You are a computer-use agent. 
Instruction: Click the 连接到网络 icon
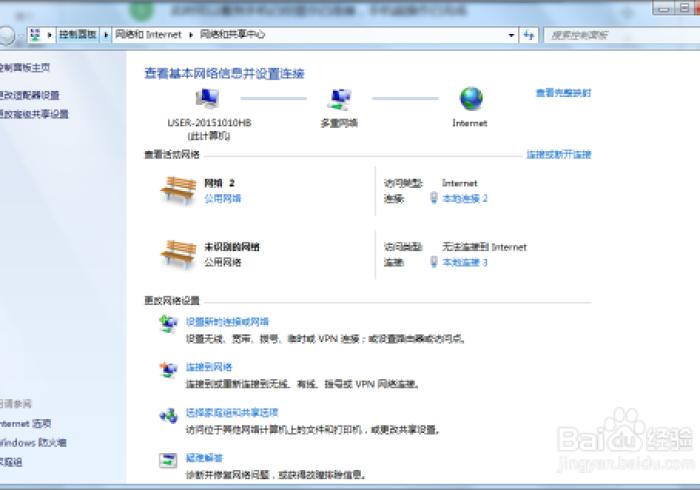click(x=168, y=370)
